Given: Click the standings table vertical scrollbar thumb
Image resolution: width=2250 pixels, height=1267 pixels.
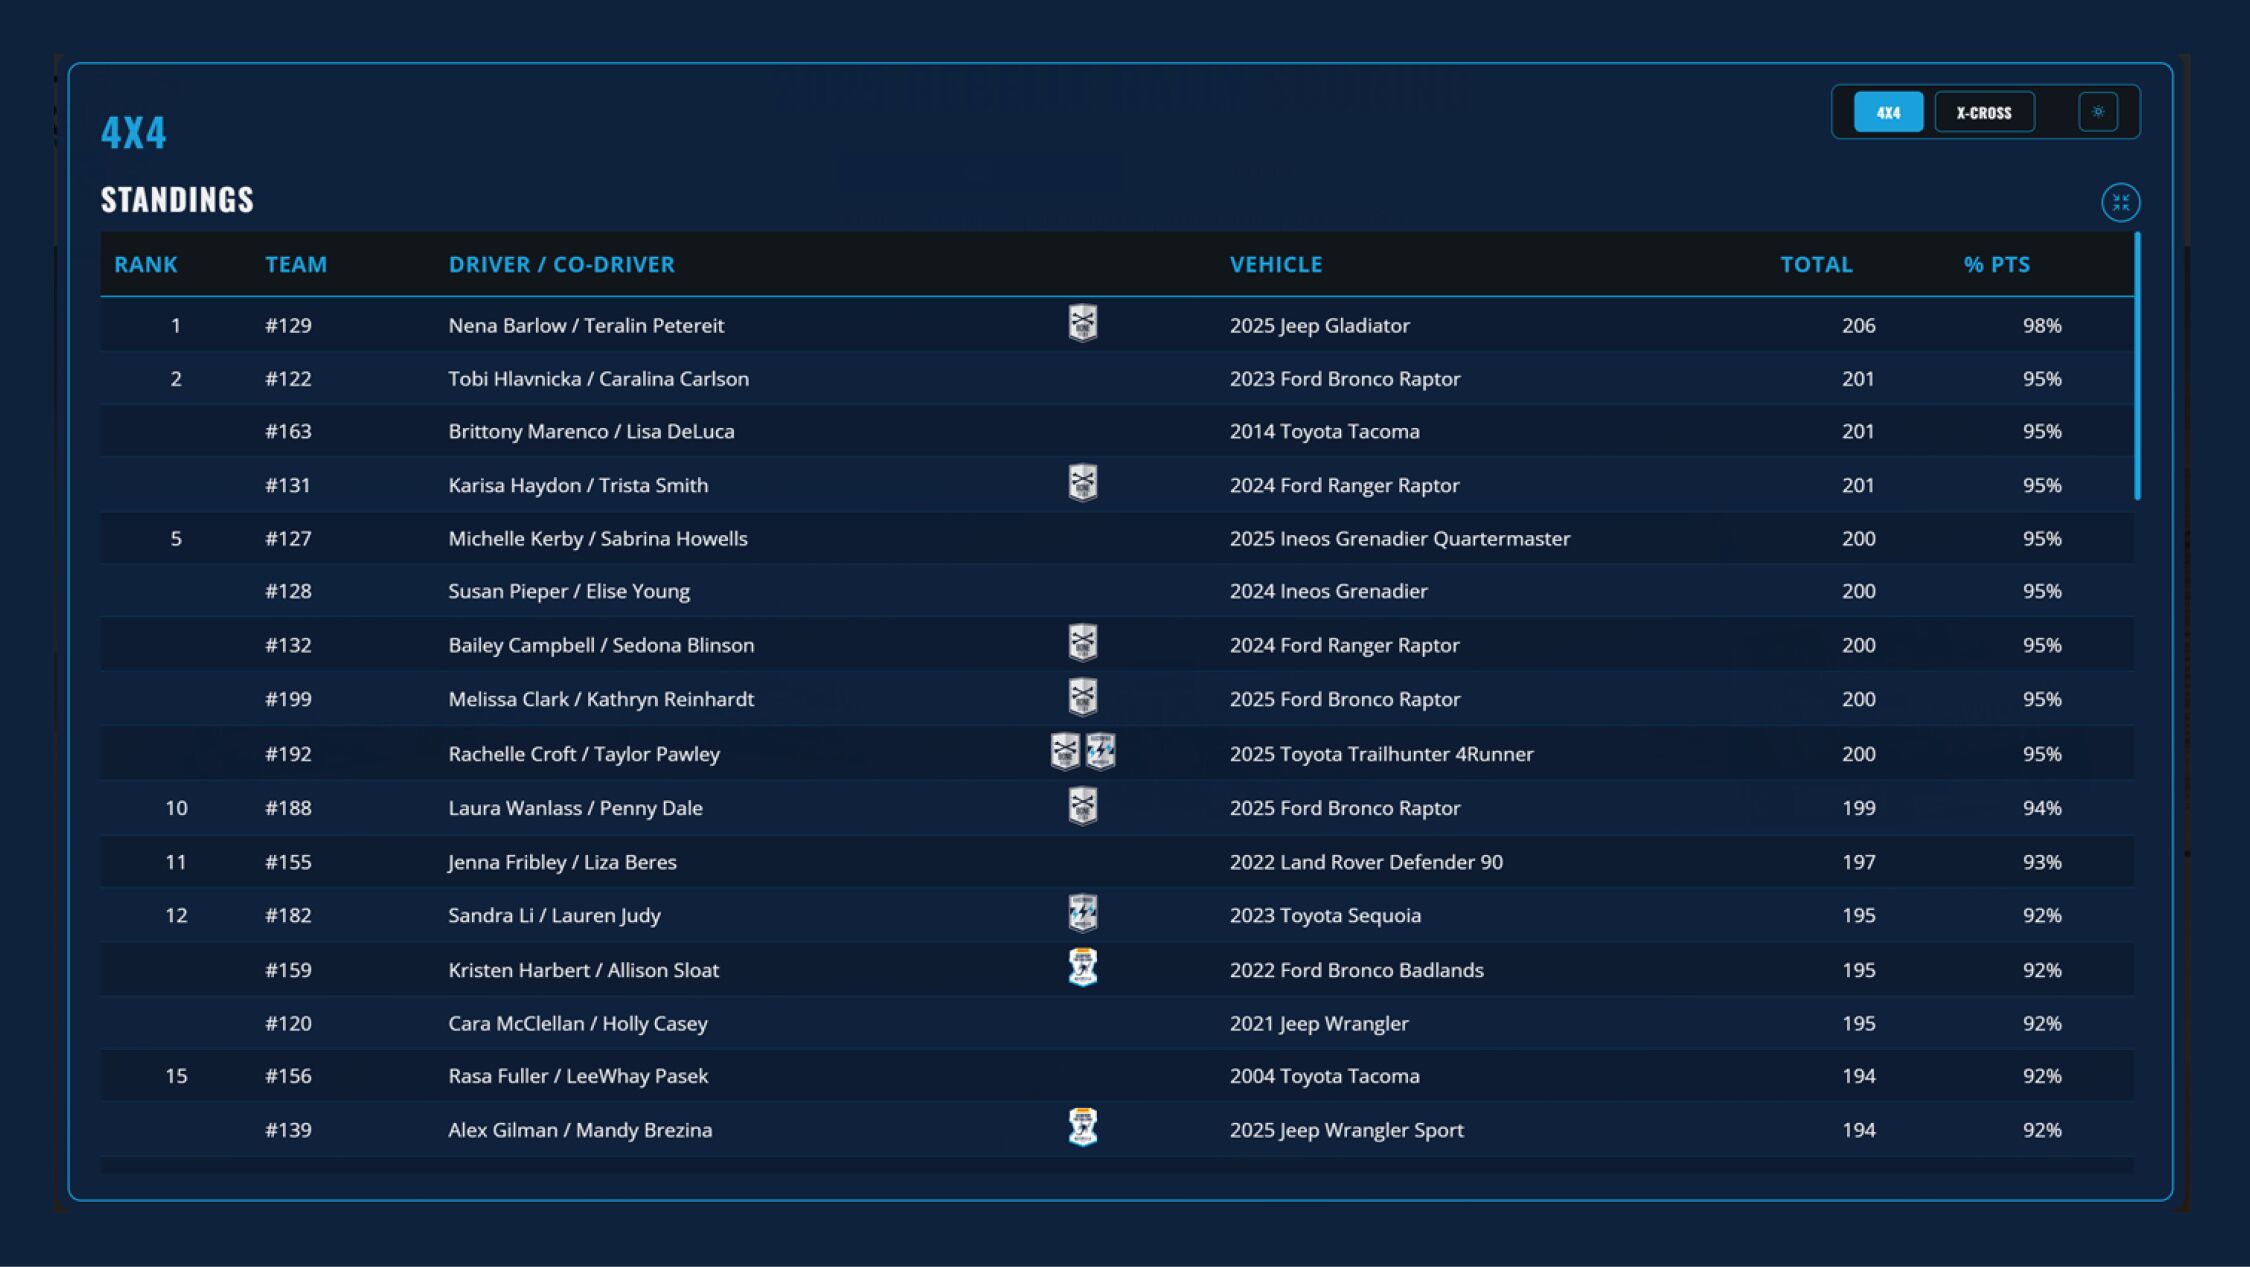Looking at the screenshot, I should click(2137, 366).
